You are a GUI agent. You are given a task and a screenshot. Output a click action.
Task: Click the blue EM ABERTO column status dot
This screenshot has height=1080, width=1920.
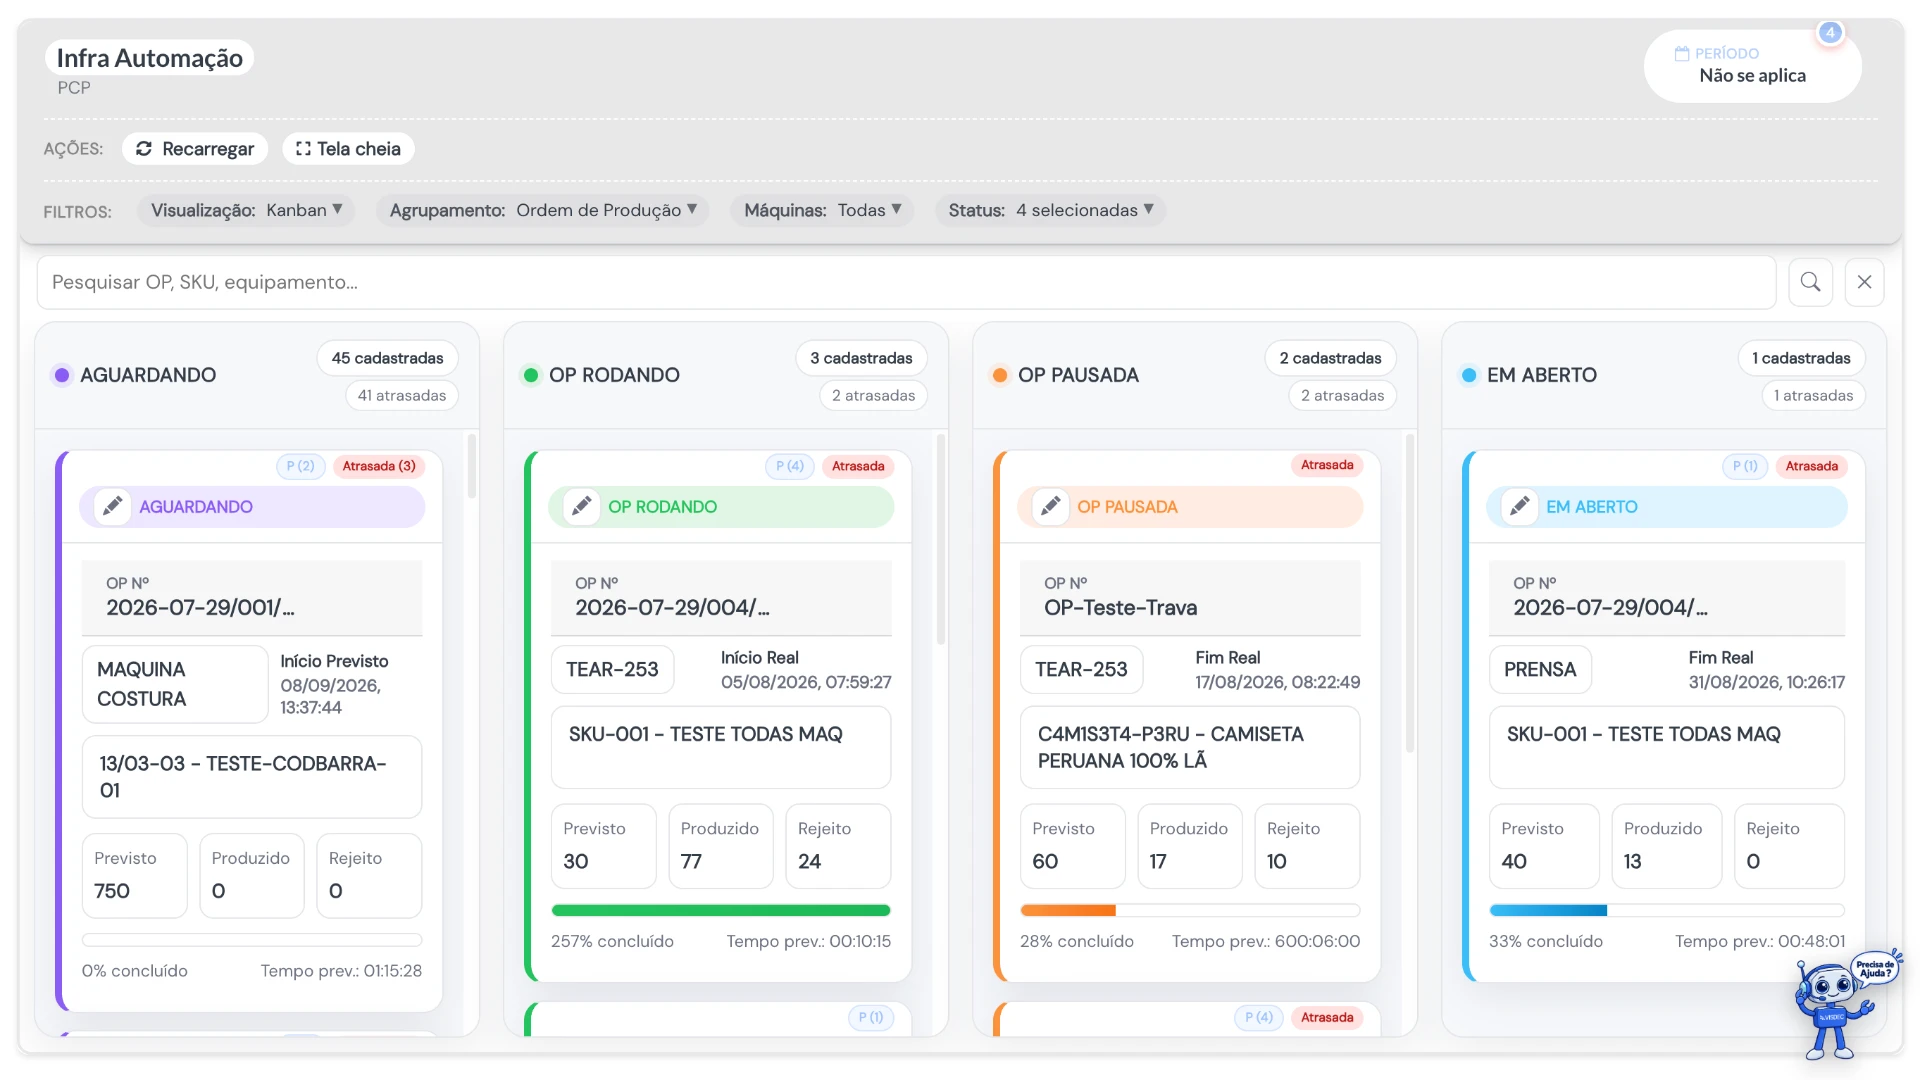tap(1469, 375)
